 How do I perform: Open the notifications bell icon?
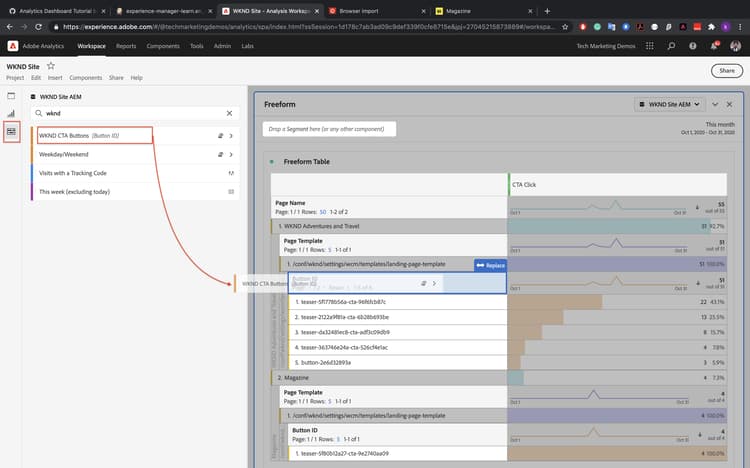tap(714, 46)
